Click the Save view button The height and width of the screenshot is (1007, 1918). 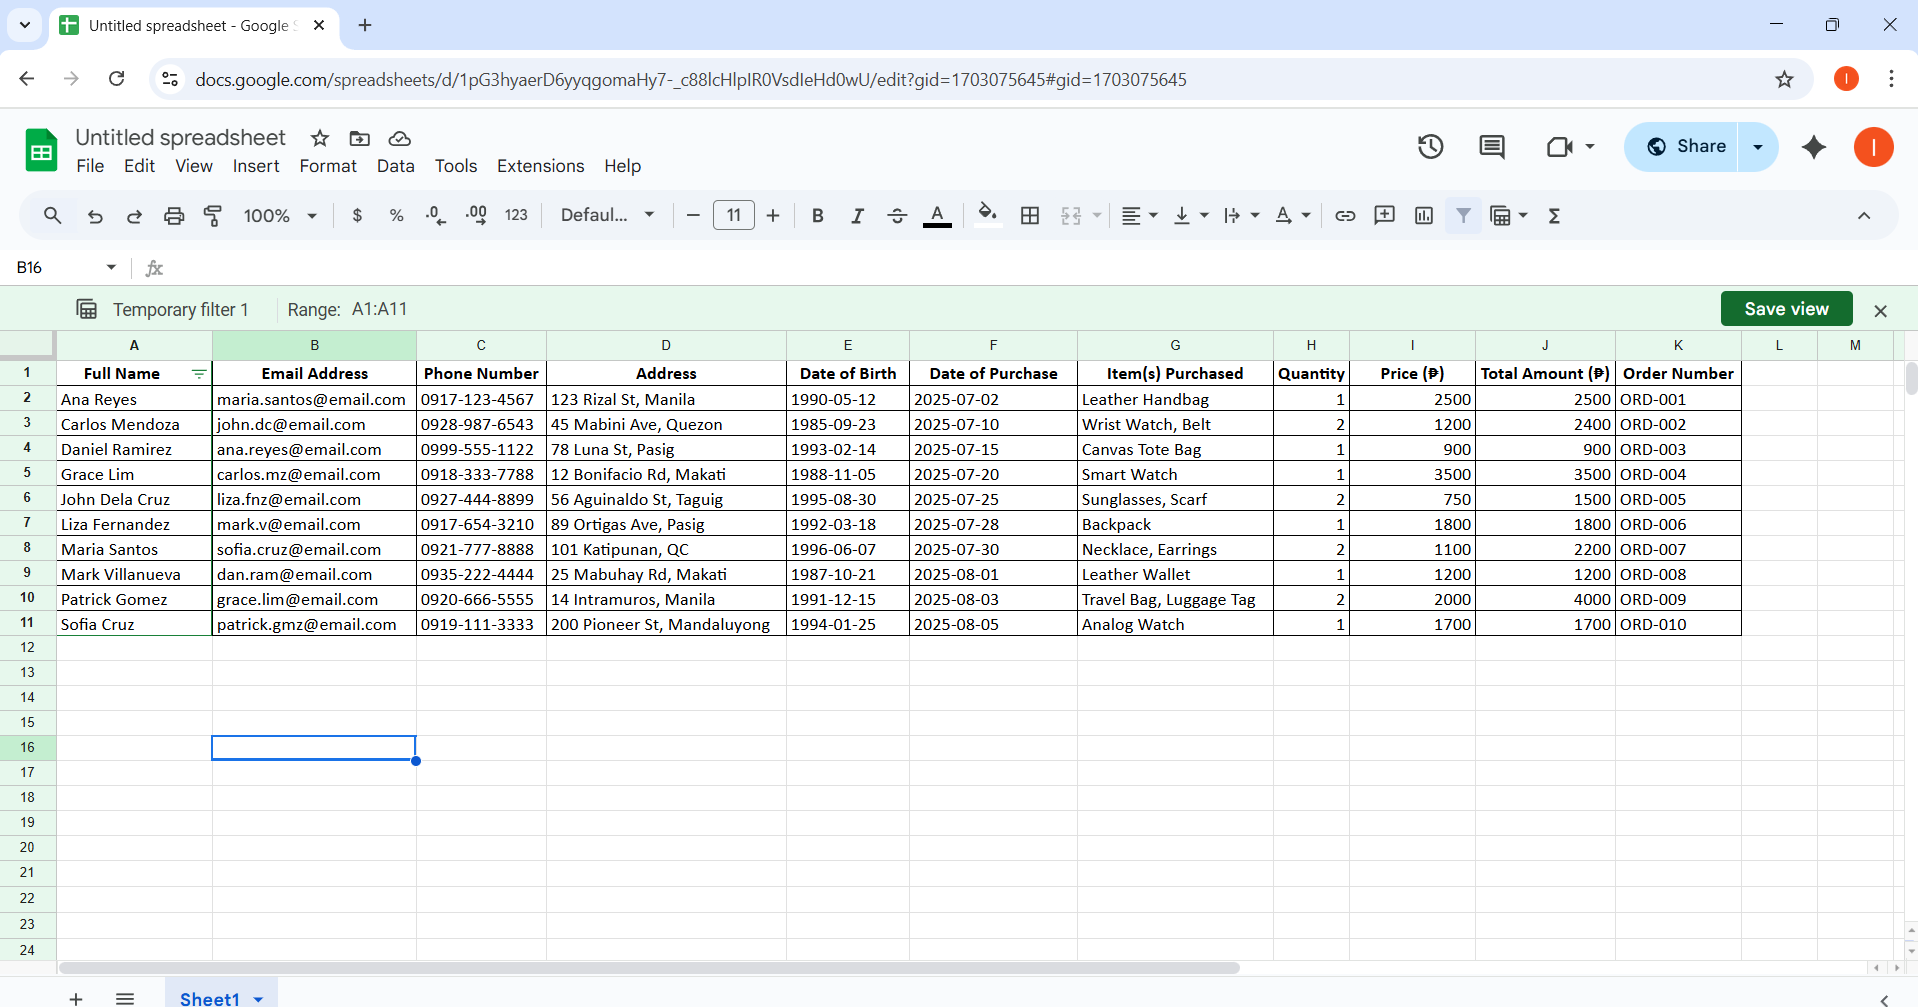click(x=1786, y=309)
